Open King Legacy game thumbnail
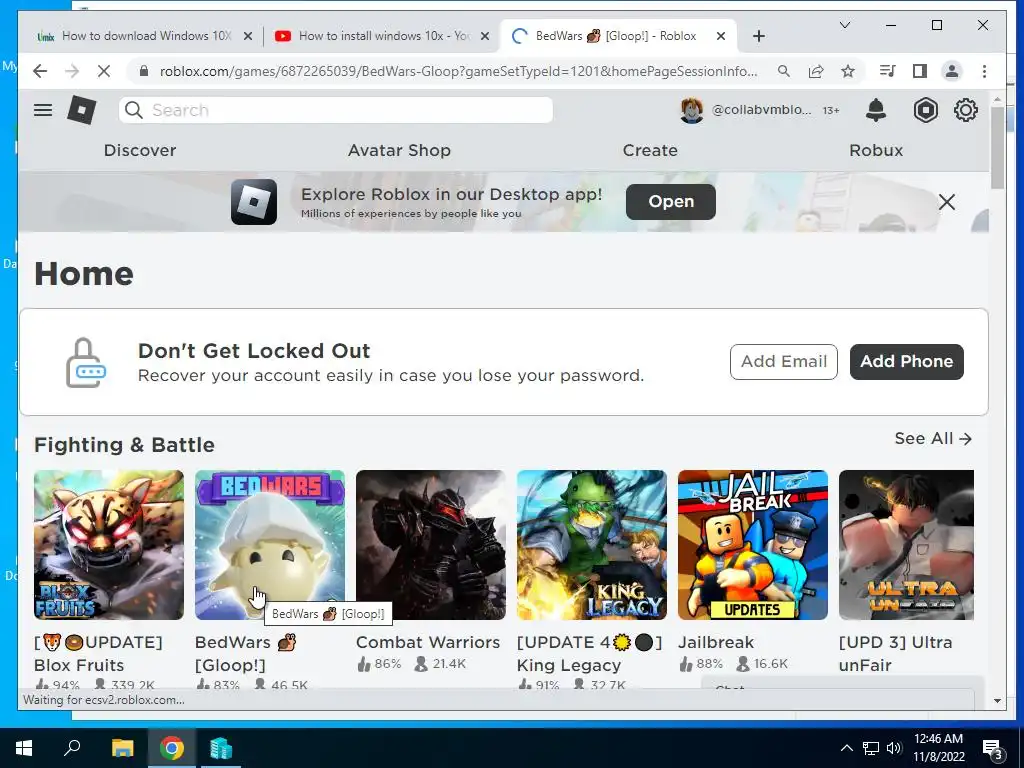This screenshot has width=1024, height=768. (592, 545)
